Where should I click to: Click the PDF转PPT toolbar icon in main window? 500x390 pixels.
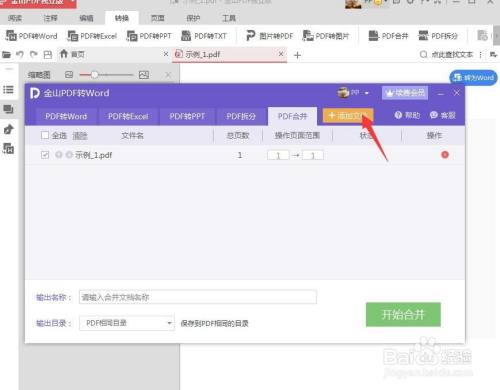click(149, 36)
